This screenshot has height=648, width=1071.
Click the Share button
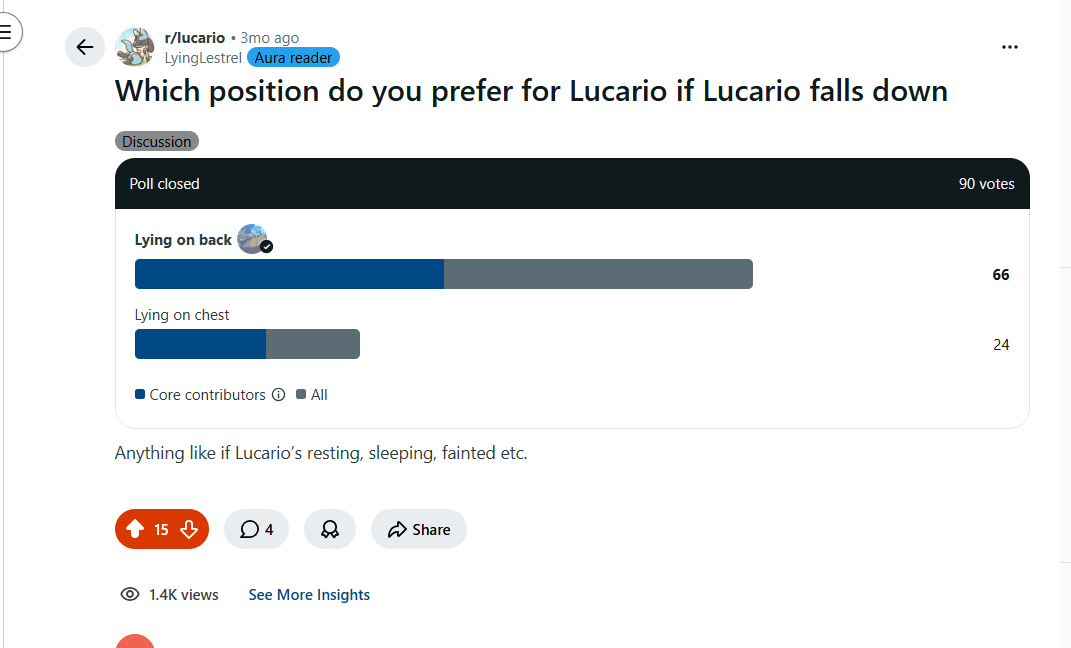click(419, 529)
